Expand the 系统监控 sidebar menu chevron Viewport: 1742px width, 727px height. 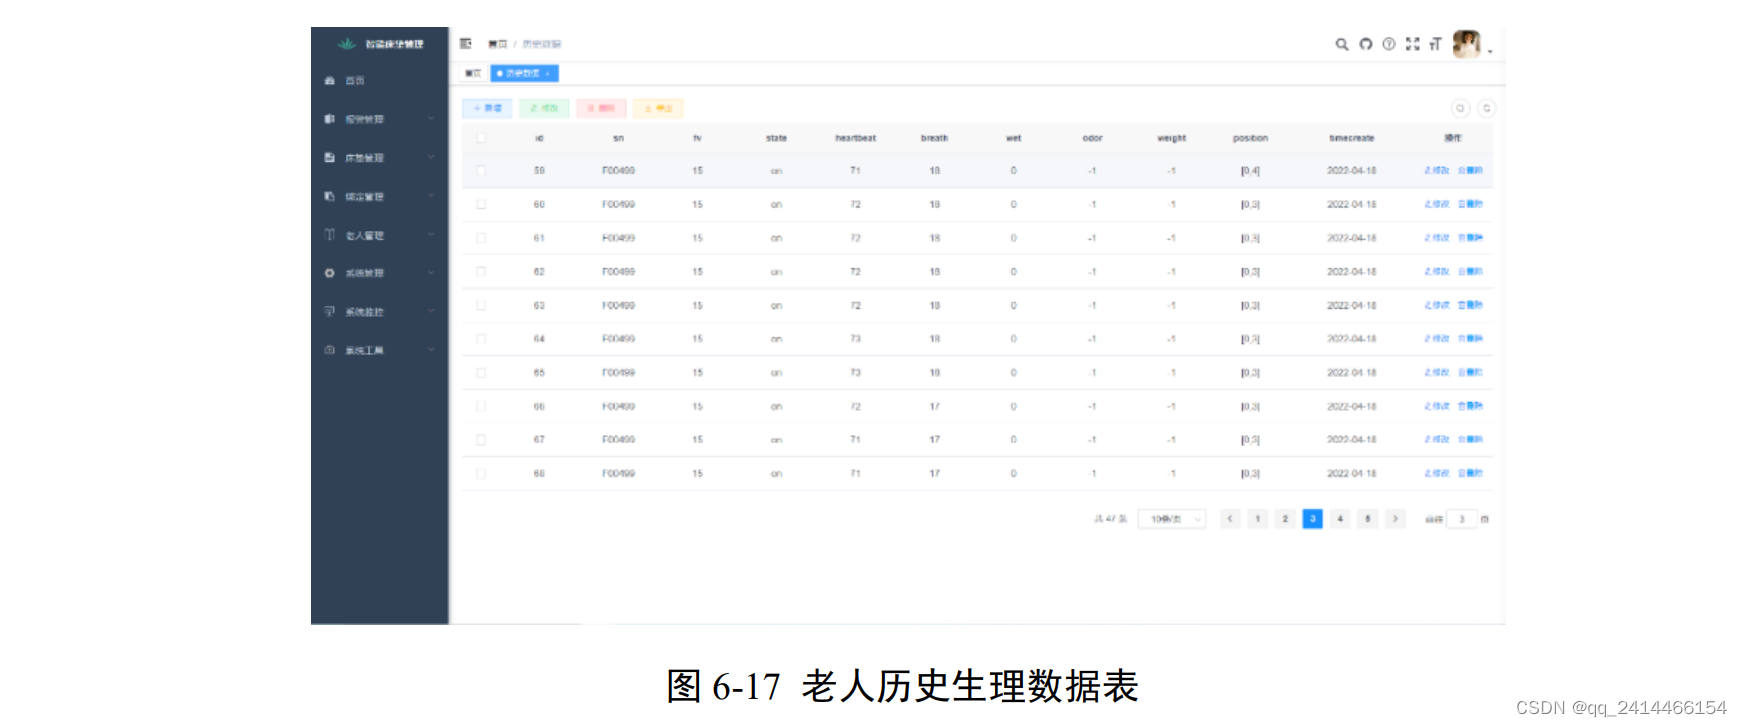point(431,312)
